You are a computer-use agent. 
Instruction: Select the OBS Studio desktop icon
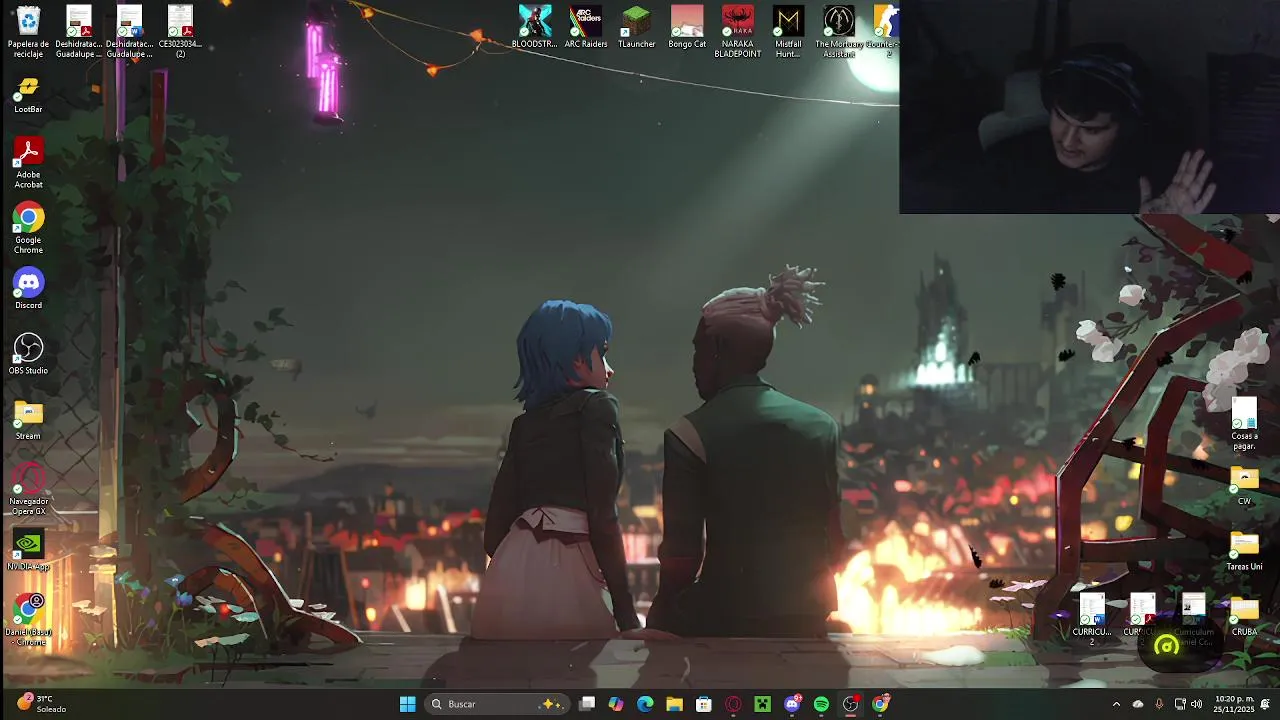(28, 355)
